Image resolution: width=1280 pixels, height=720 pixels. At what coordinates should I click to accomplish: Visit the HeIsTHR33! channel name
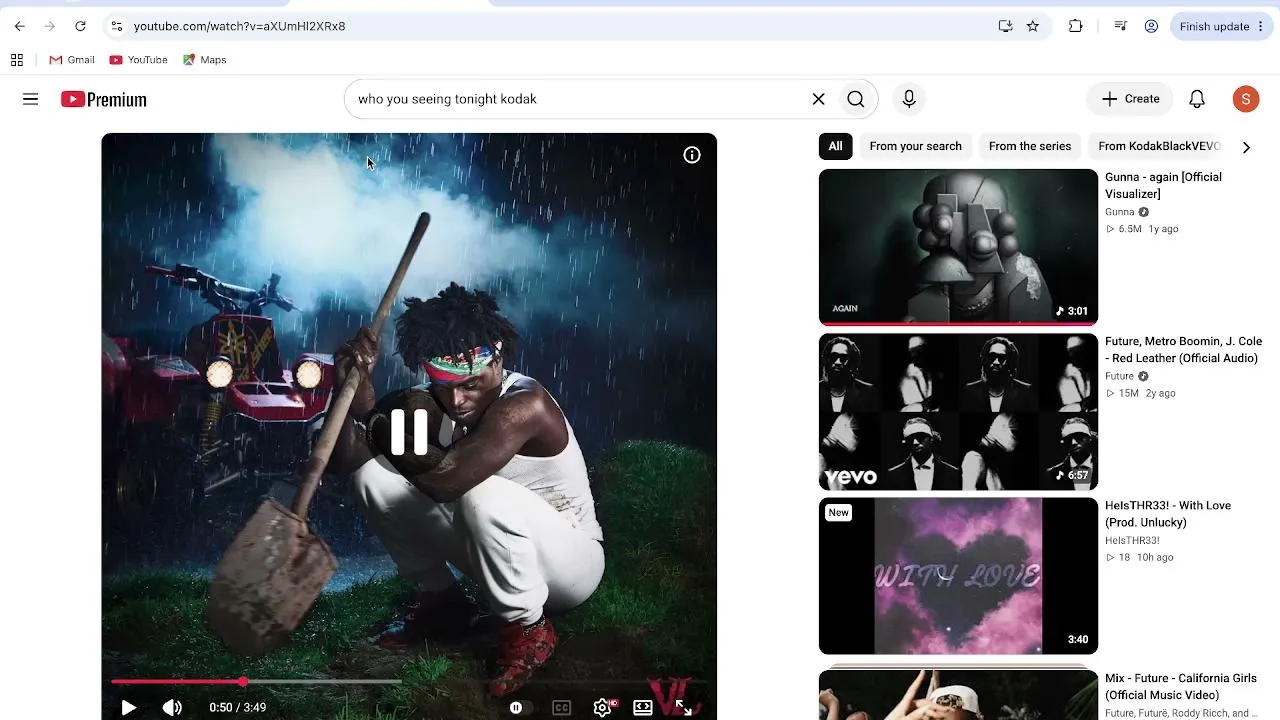click(x=1132, y=540)
